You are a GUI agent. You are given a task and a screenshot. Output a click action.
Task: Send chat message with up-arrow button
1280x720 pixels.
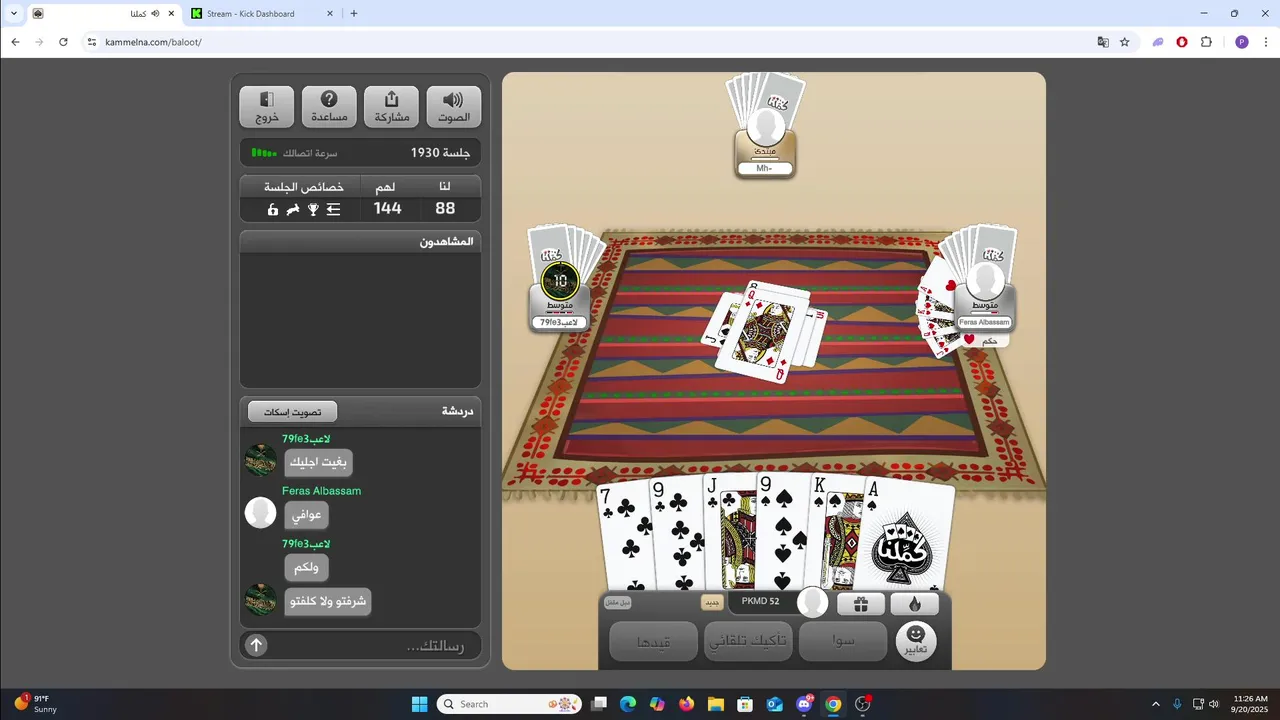256,645
